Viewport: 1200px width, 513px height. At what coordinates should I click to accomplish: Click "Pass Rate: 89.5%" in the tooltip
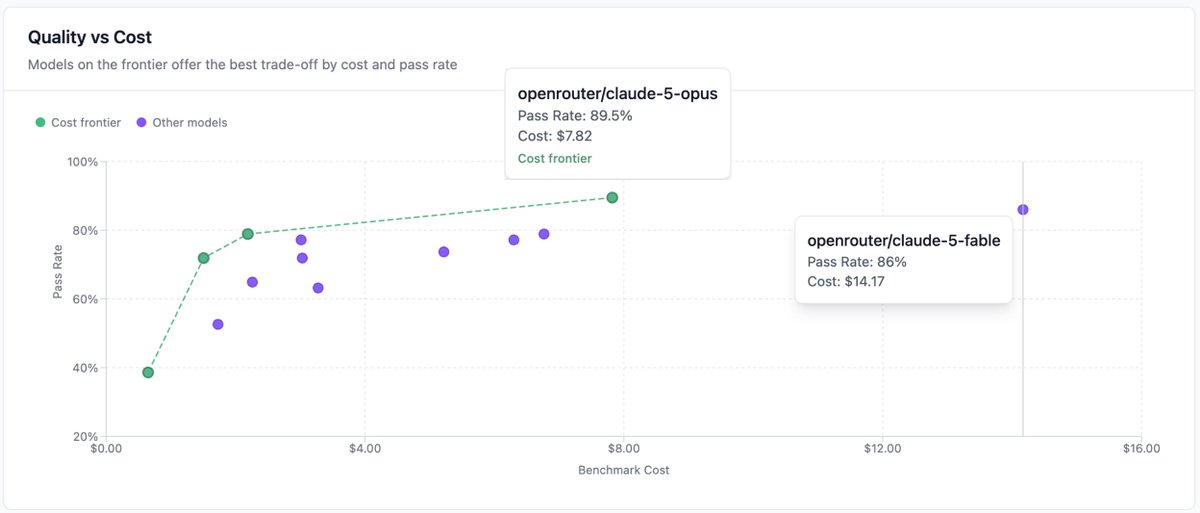574,116
